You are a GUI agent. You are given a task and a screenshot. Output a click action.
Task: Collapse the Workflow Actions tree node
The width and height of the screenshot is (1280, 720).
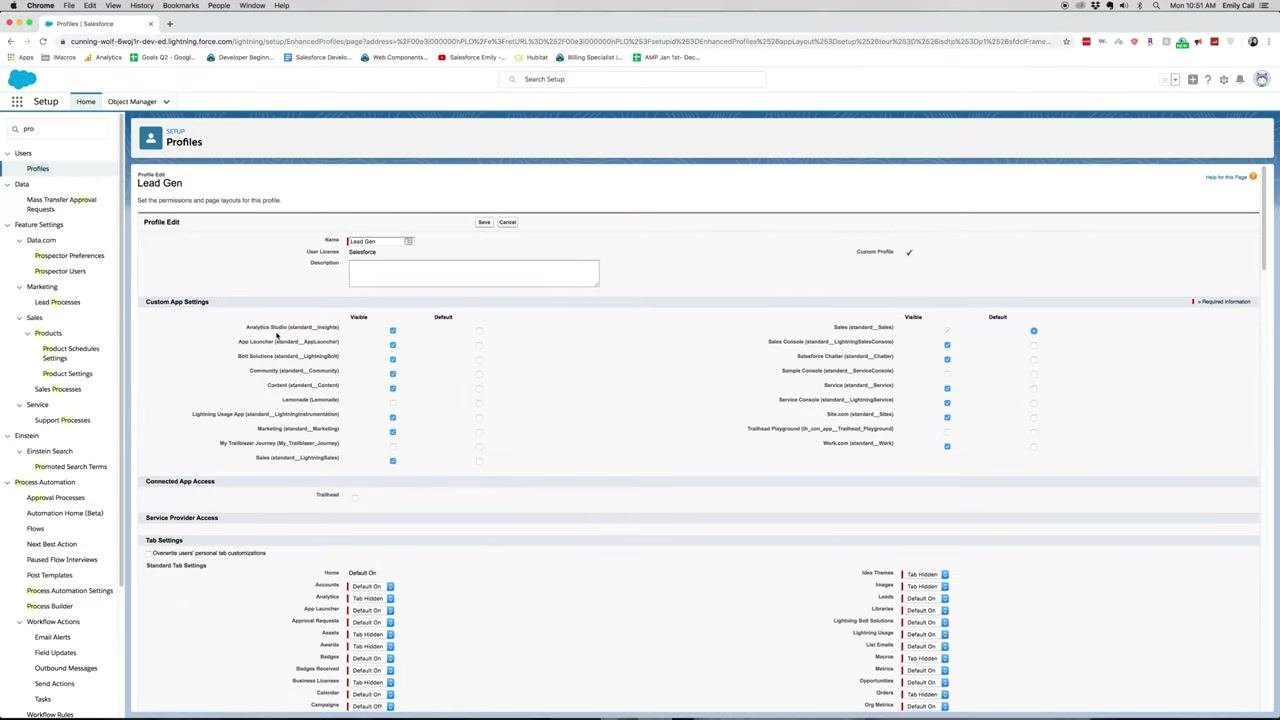19,622
